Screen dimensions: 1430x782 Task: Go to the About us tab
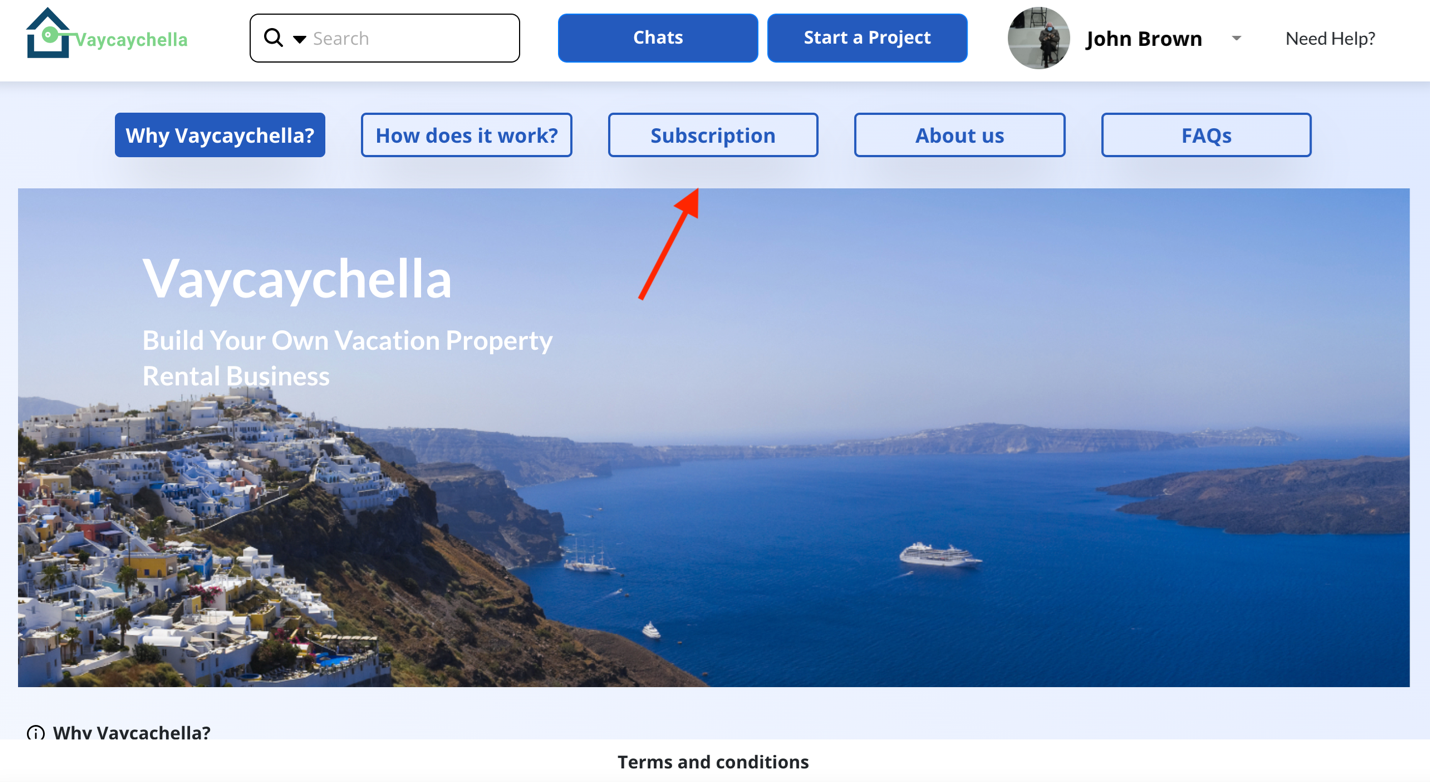[x=959, y=135]
